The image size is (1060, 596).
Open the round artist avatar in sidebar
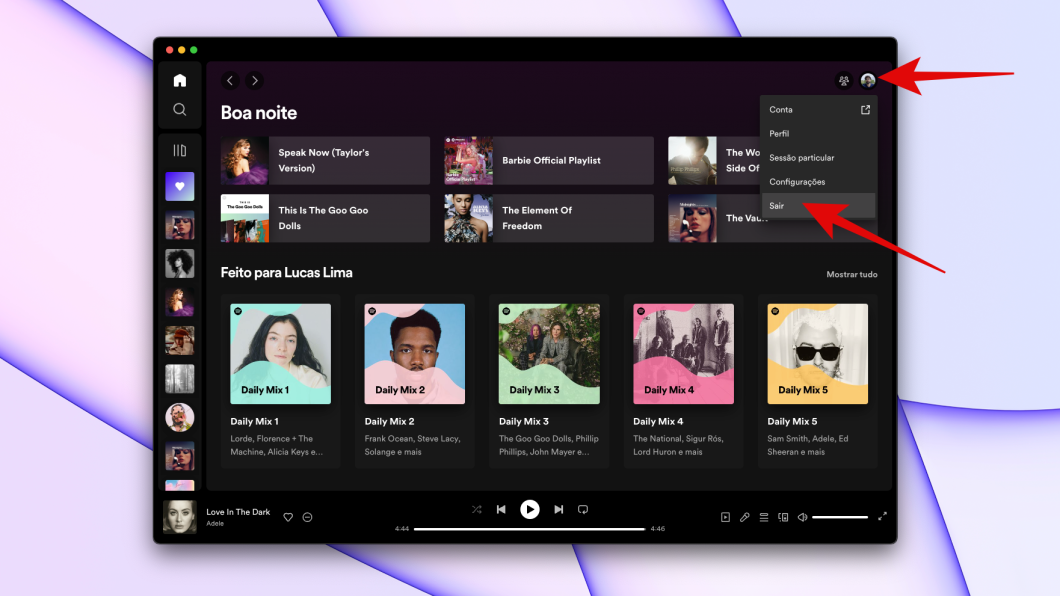[180, 418]
